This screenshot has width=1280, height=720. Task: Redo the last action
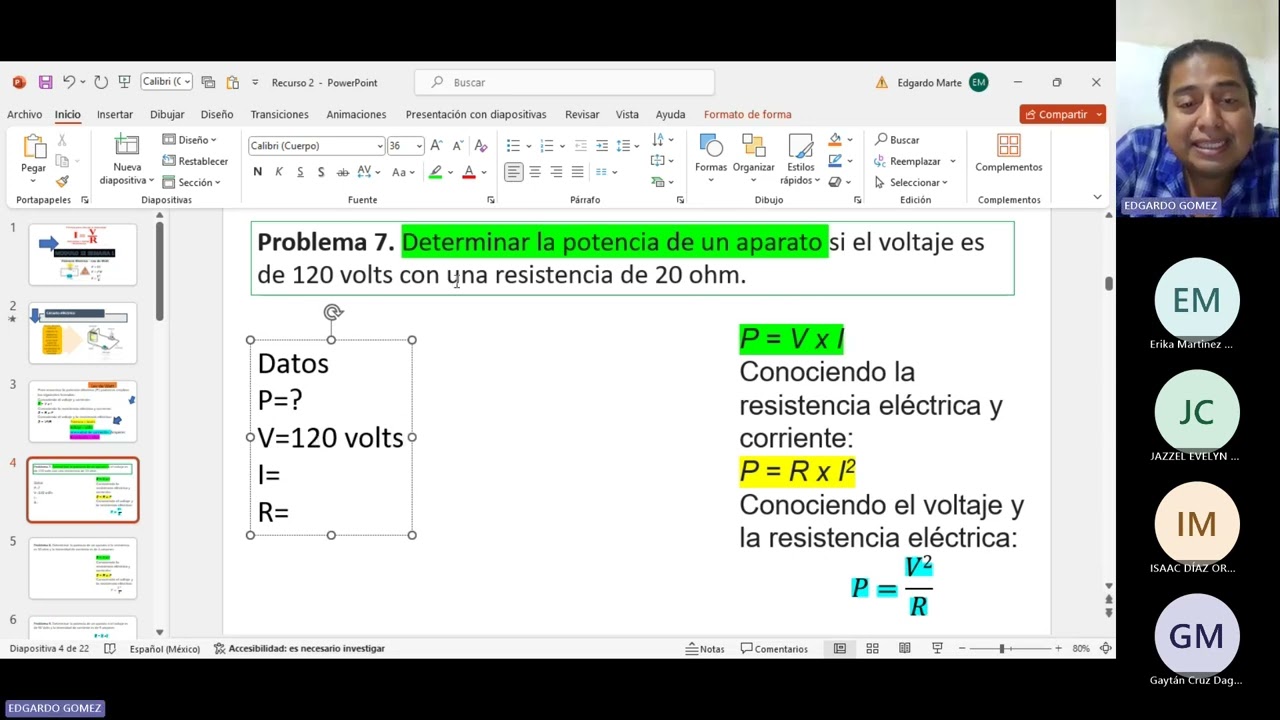tap(101, 82)
